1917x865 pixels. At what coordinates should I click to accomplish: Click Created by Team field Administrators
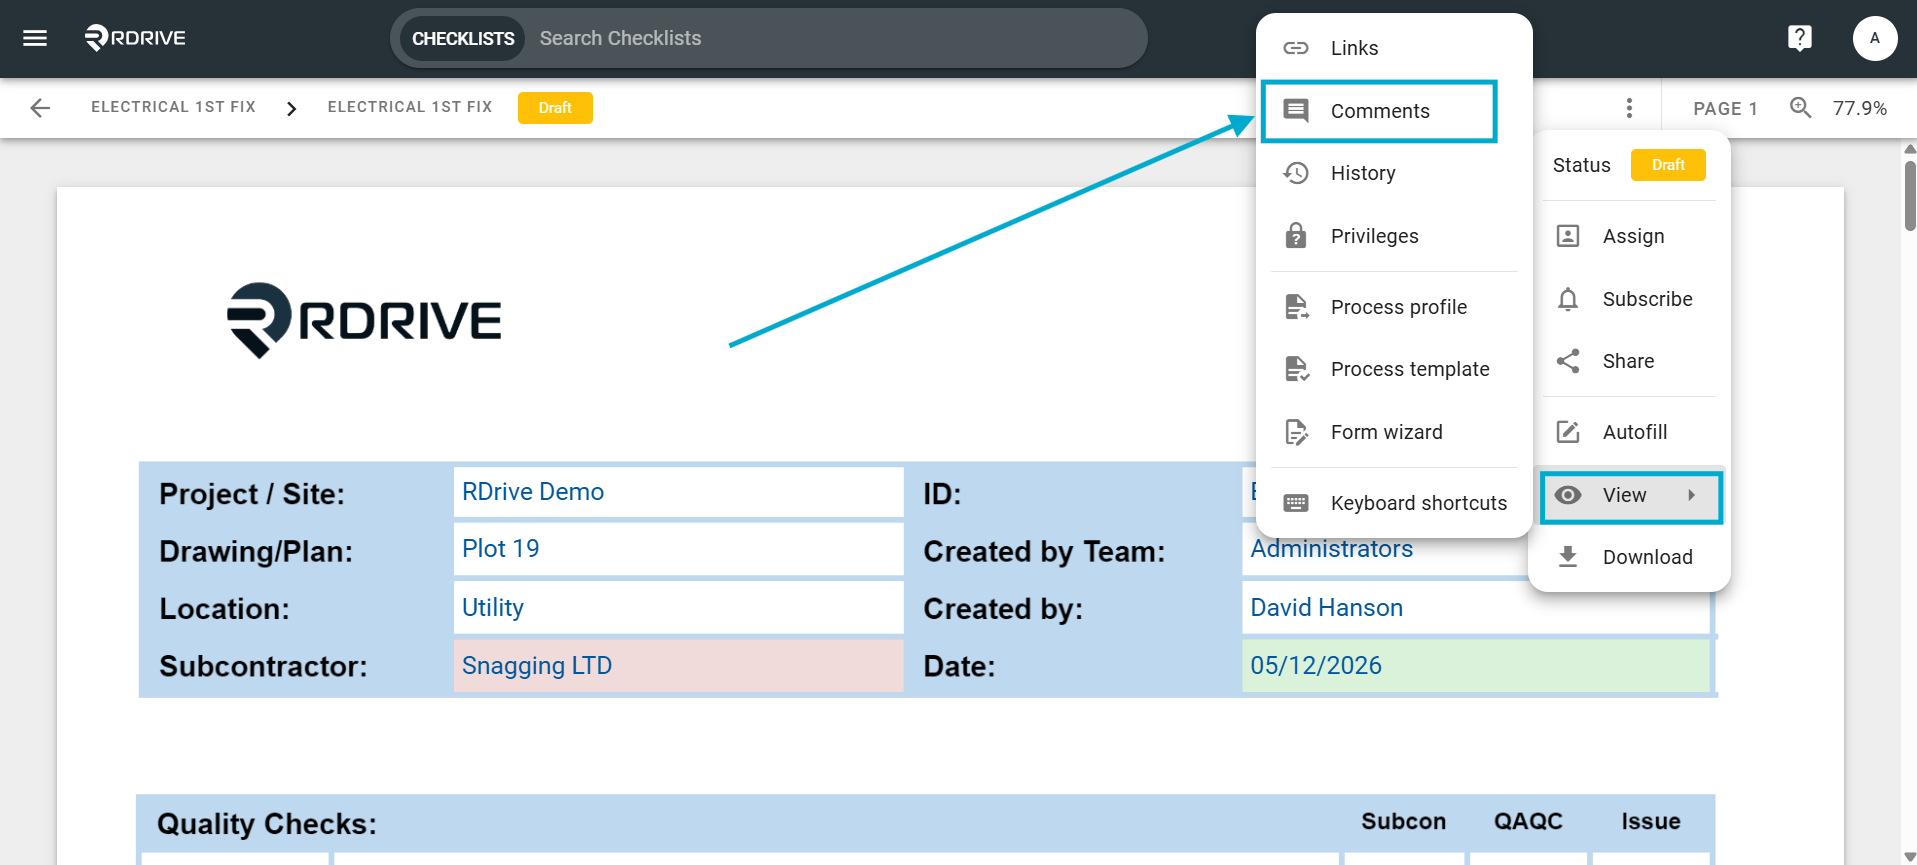(x=1385, y=549)
